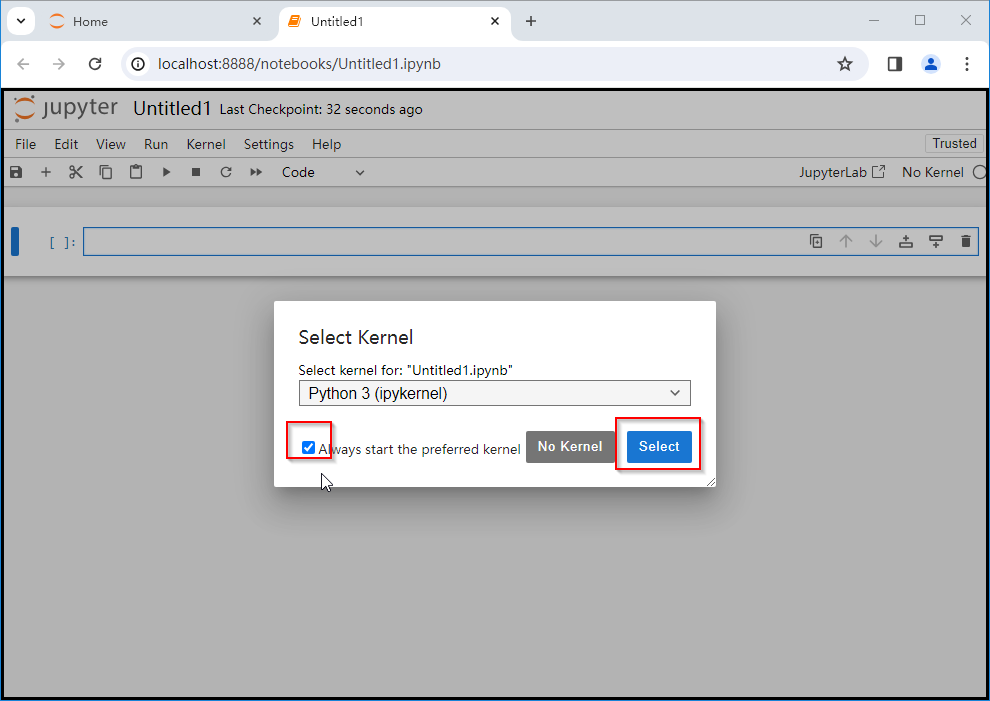Open the JupyterLab link
This screenshot has width=990, height=701.
click(x=841, y=172)
